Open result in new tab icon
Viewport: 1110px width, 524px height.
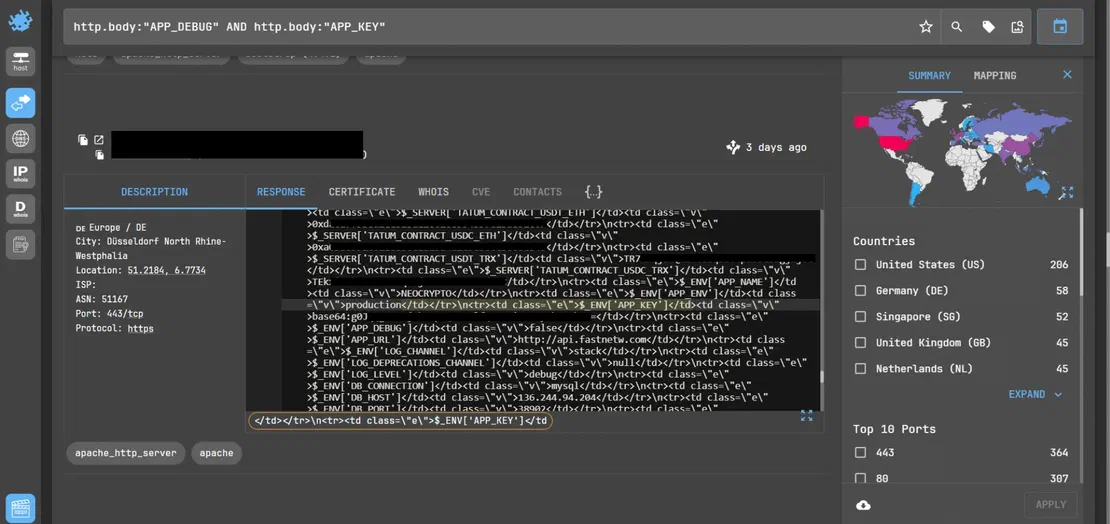(98, 140)
